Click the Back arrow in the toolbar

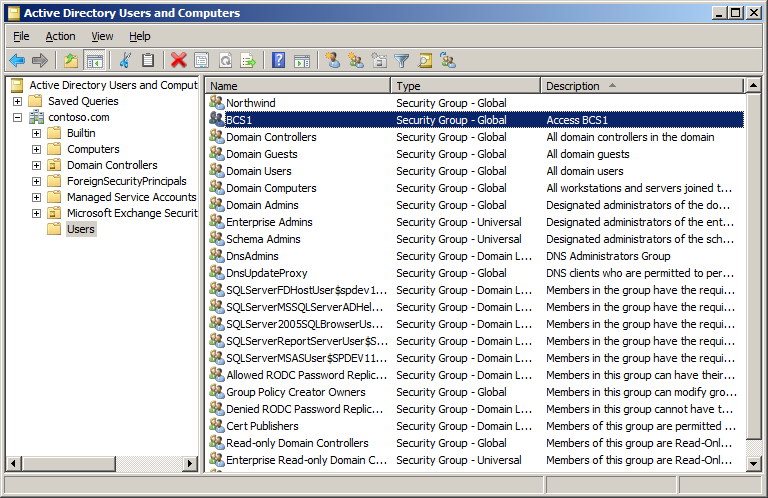[17, 61]
